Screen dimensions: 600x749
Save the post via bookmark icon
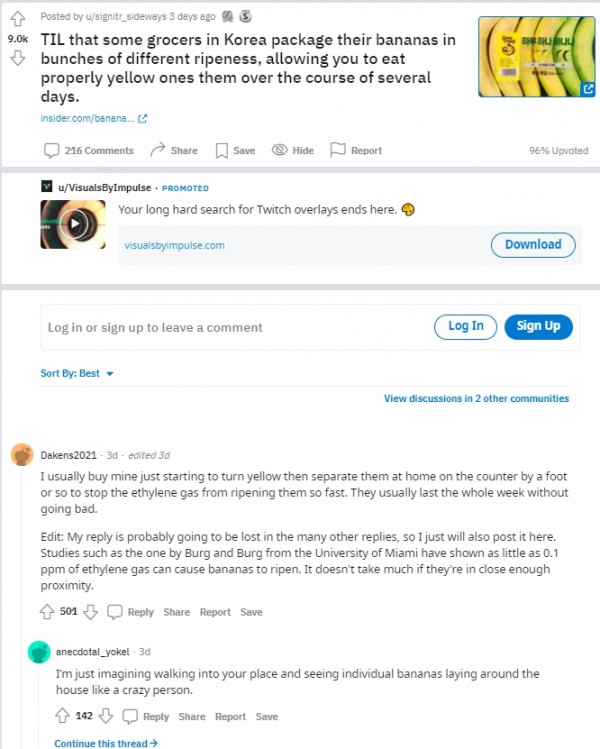point(222,150)
